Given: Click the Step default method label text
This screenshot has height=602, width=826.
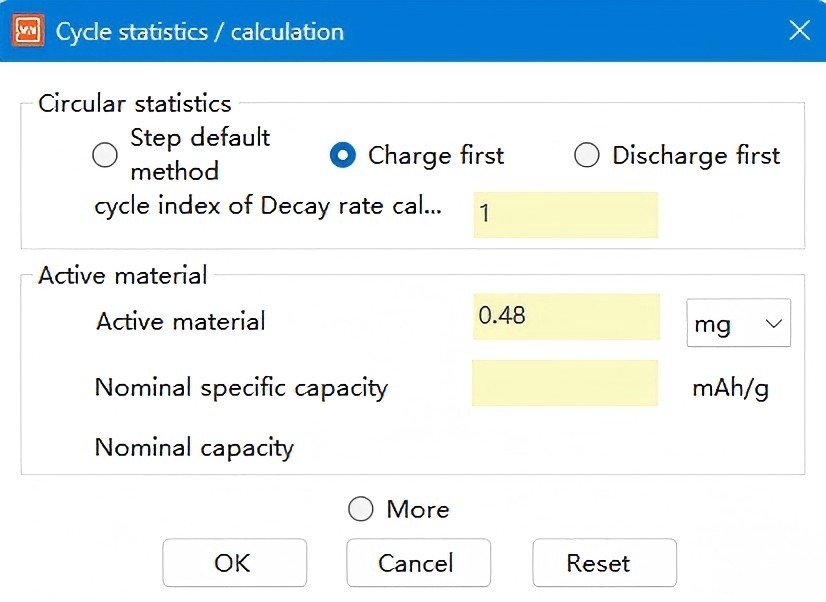Looking at the screenshot, I should coord(200,154).
